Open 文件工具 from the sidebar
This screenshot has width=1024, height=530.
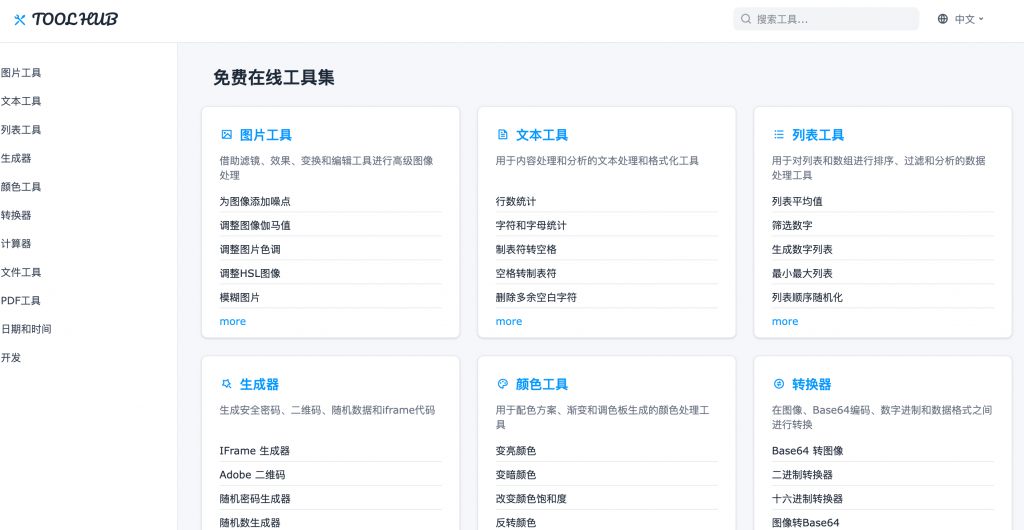coord(21,272)
